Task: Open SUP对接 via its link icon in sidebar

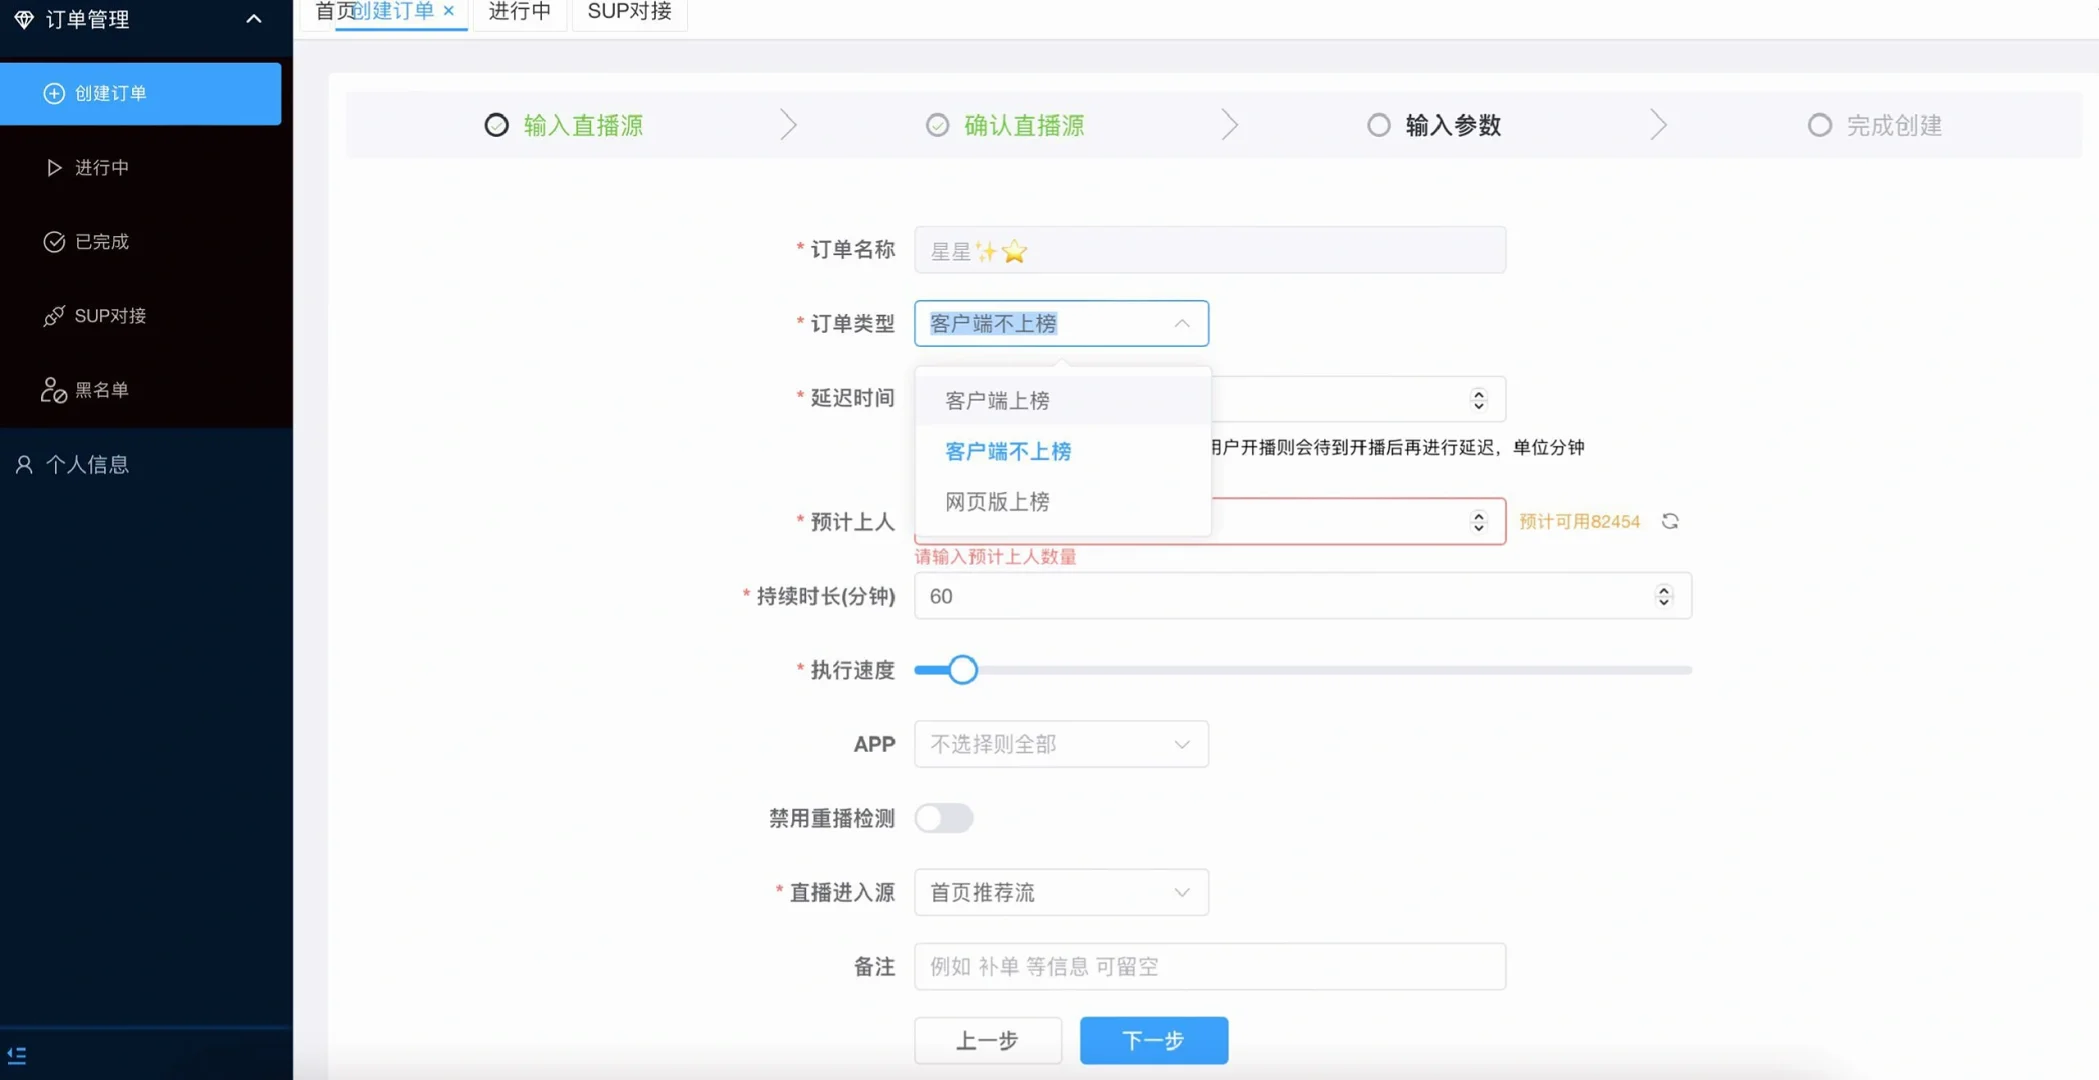Action: pos(54,315)
